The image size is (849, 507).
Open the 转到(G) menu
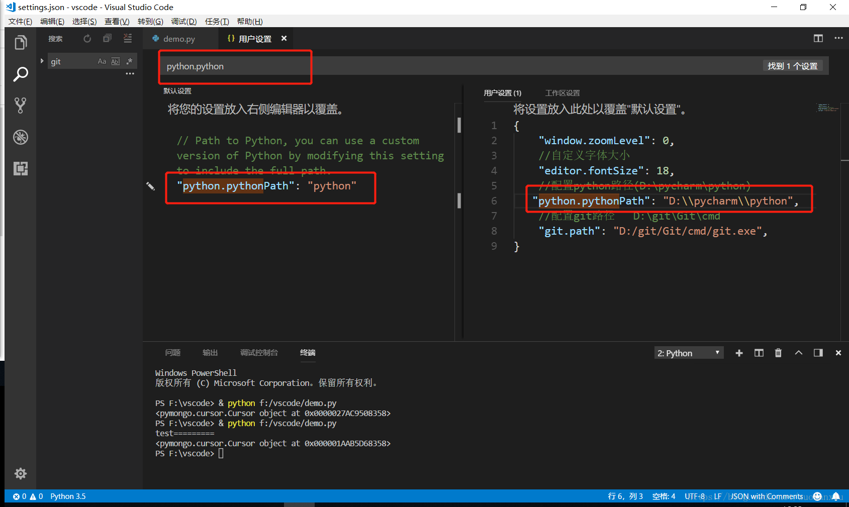point(150,21)
